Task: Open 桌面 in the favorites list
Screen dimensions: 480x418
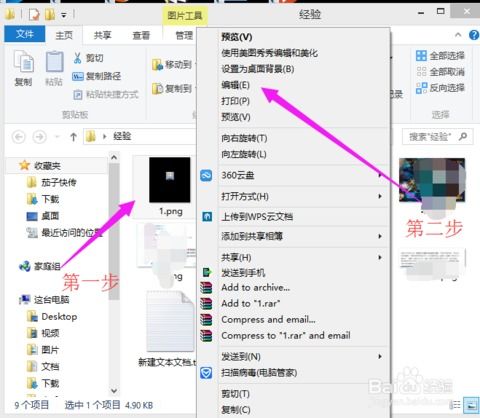Action: coord(50,216)
